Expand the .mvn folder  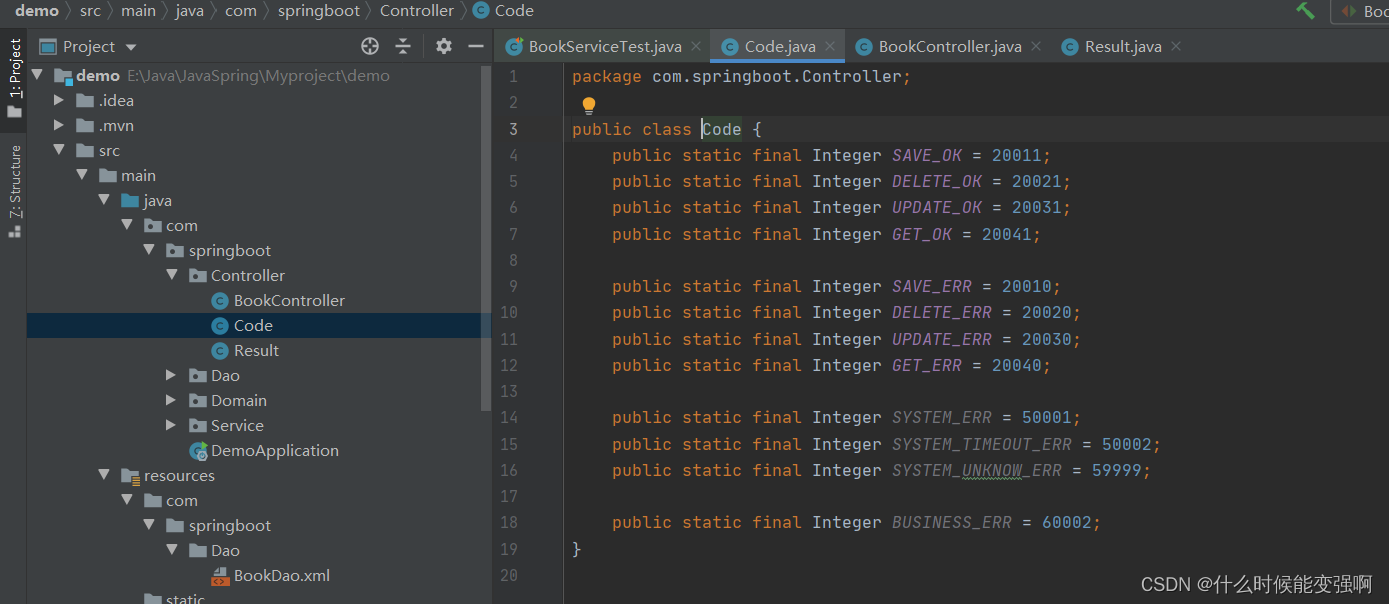point(59,125)
